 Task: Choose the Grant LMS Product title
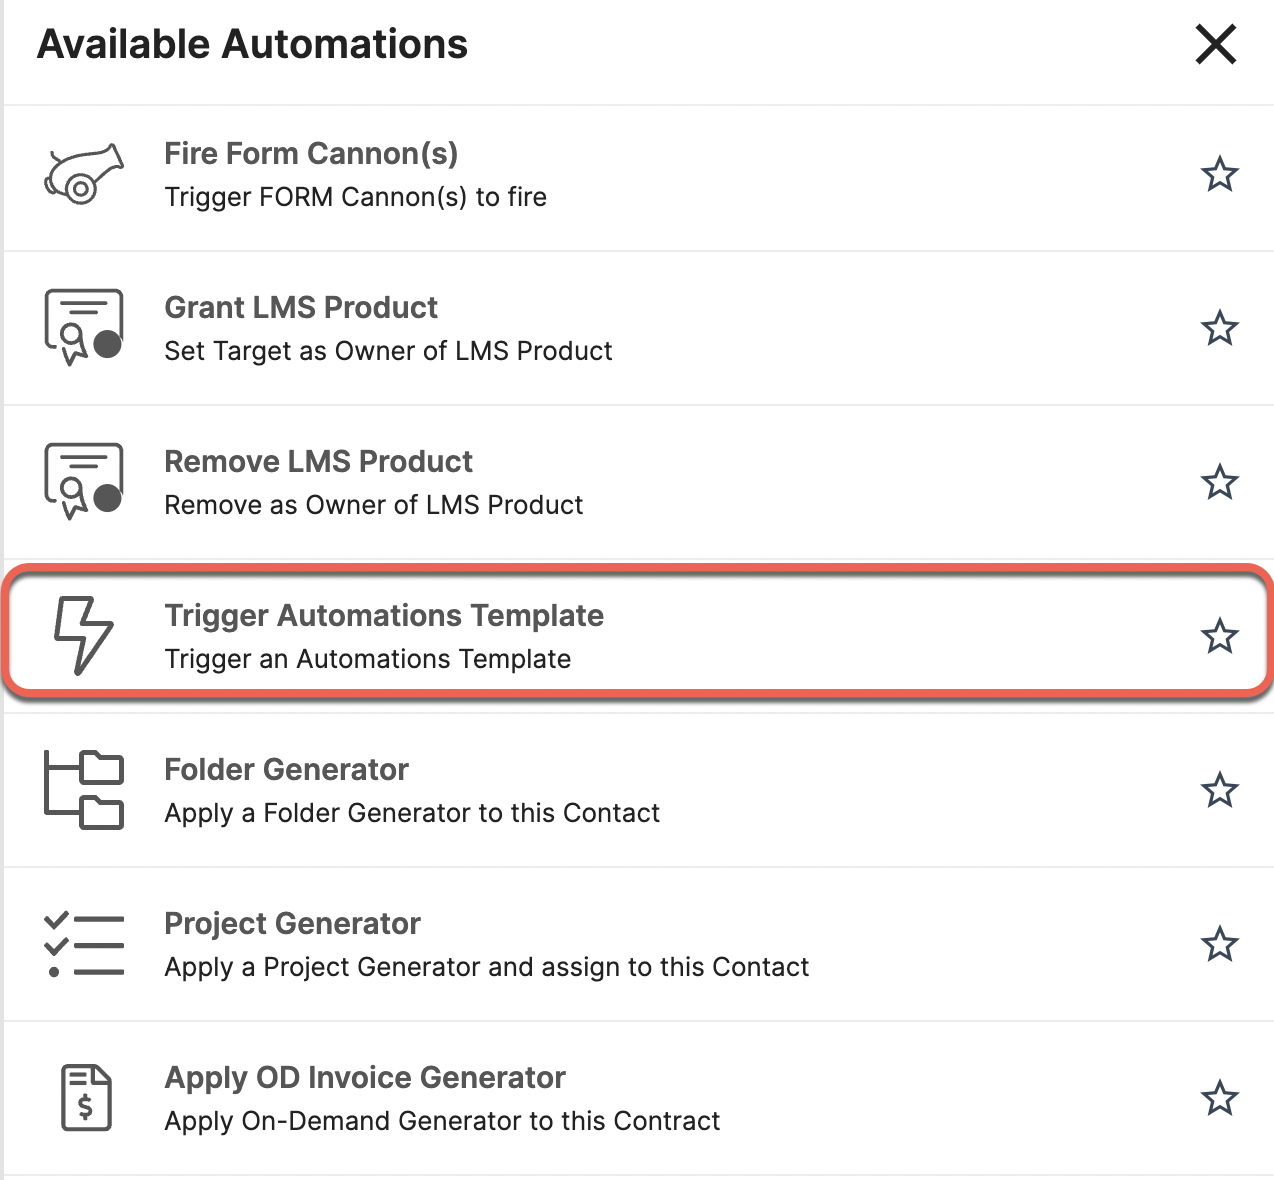(x=301, y=307)
